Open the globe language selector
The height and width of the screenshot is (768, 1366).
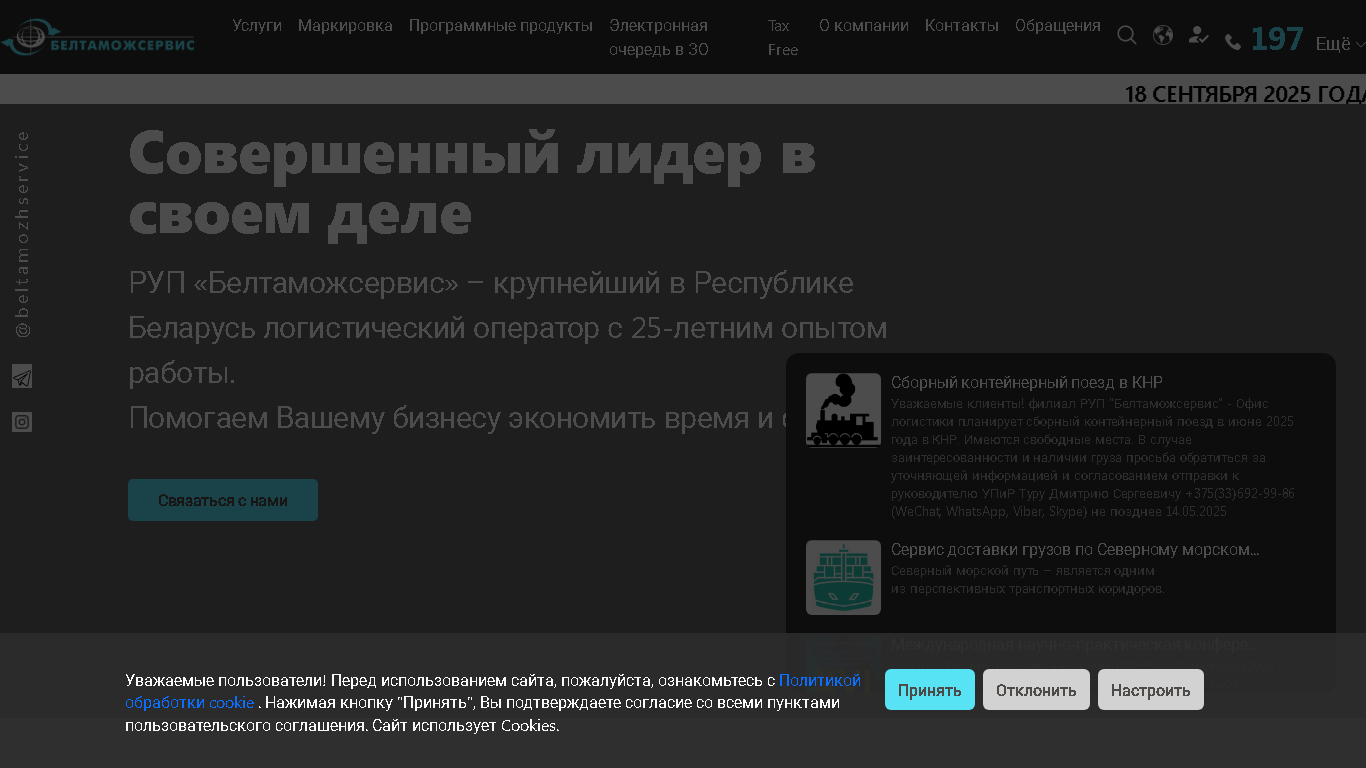[x=1162, y=36]
